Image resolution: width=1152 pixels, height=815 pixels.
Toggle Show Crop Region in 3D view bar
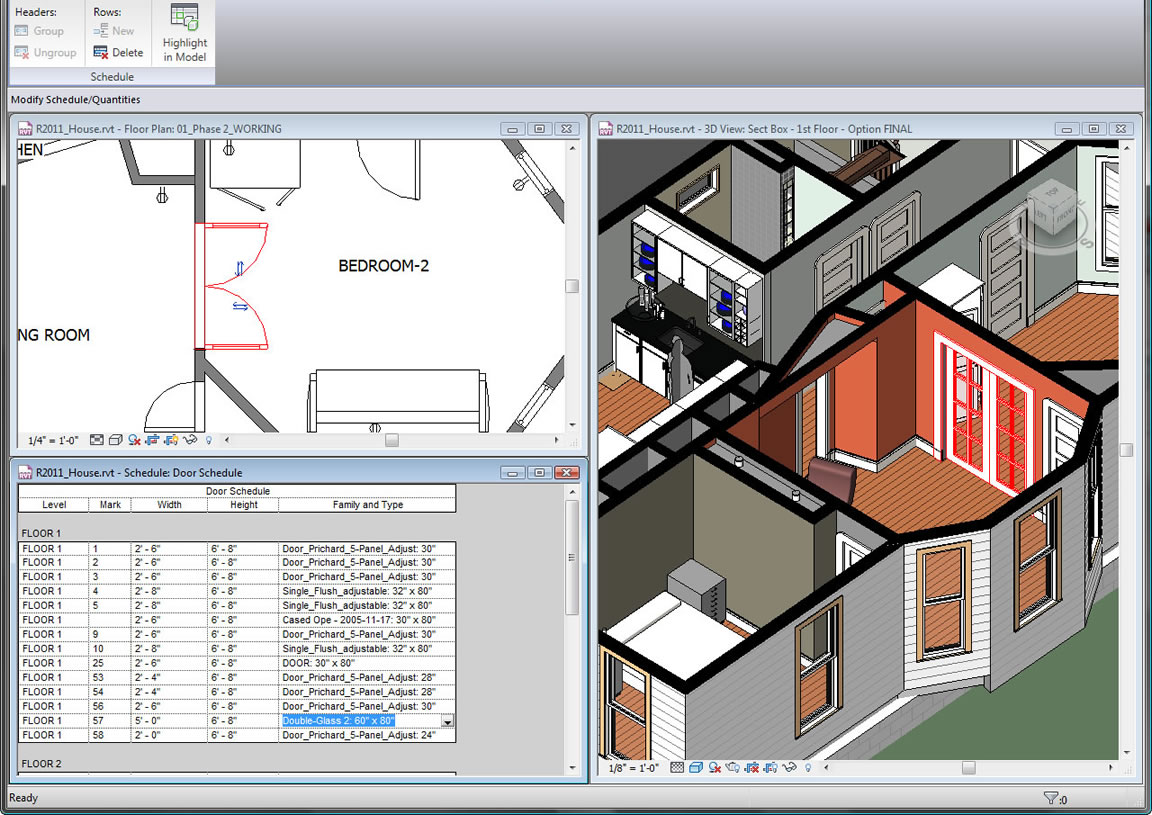pos(771,767)
